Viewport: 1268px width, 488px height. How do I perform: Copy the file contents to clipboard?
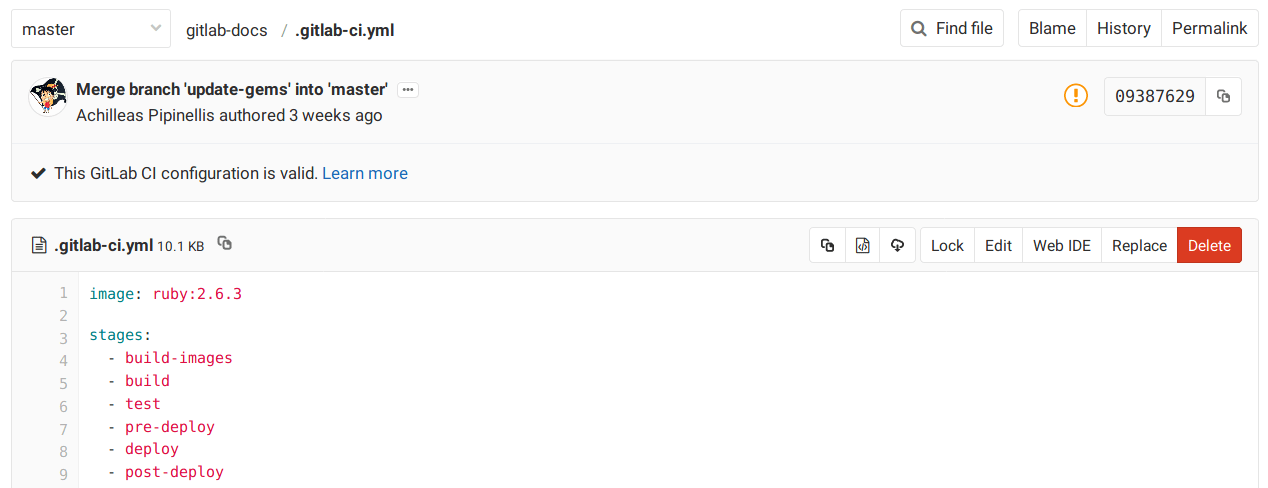coord(827,246)
